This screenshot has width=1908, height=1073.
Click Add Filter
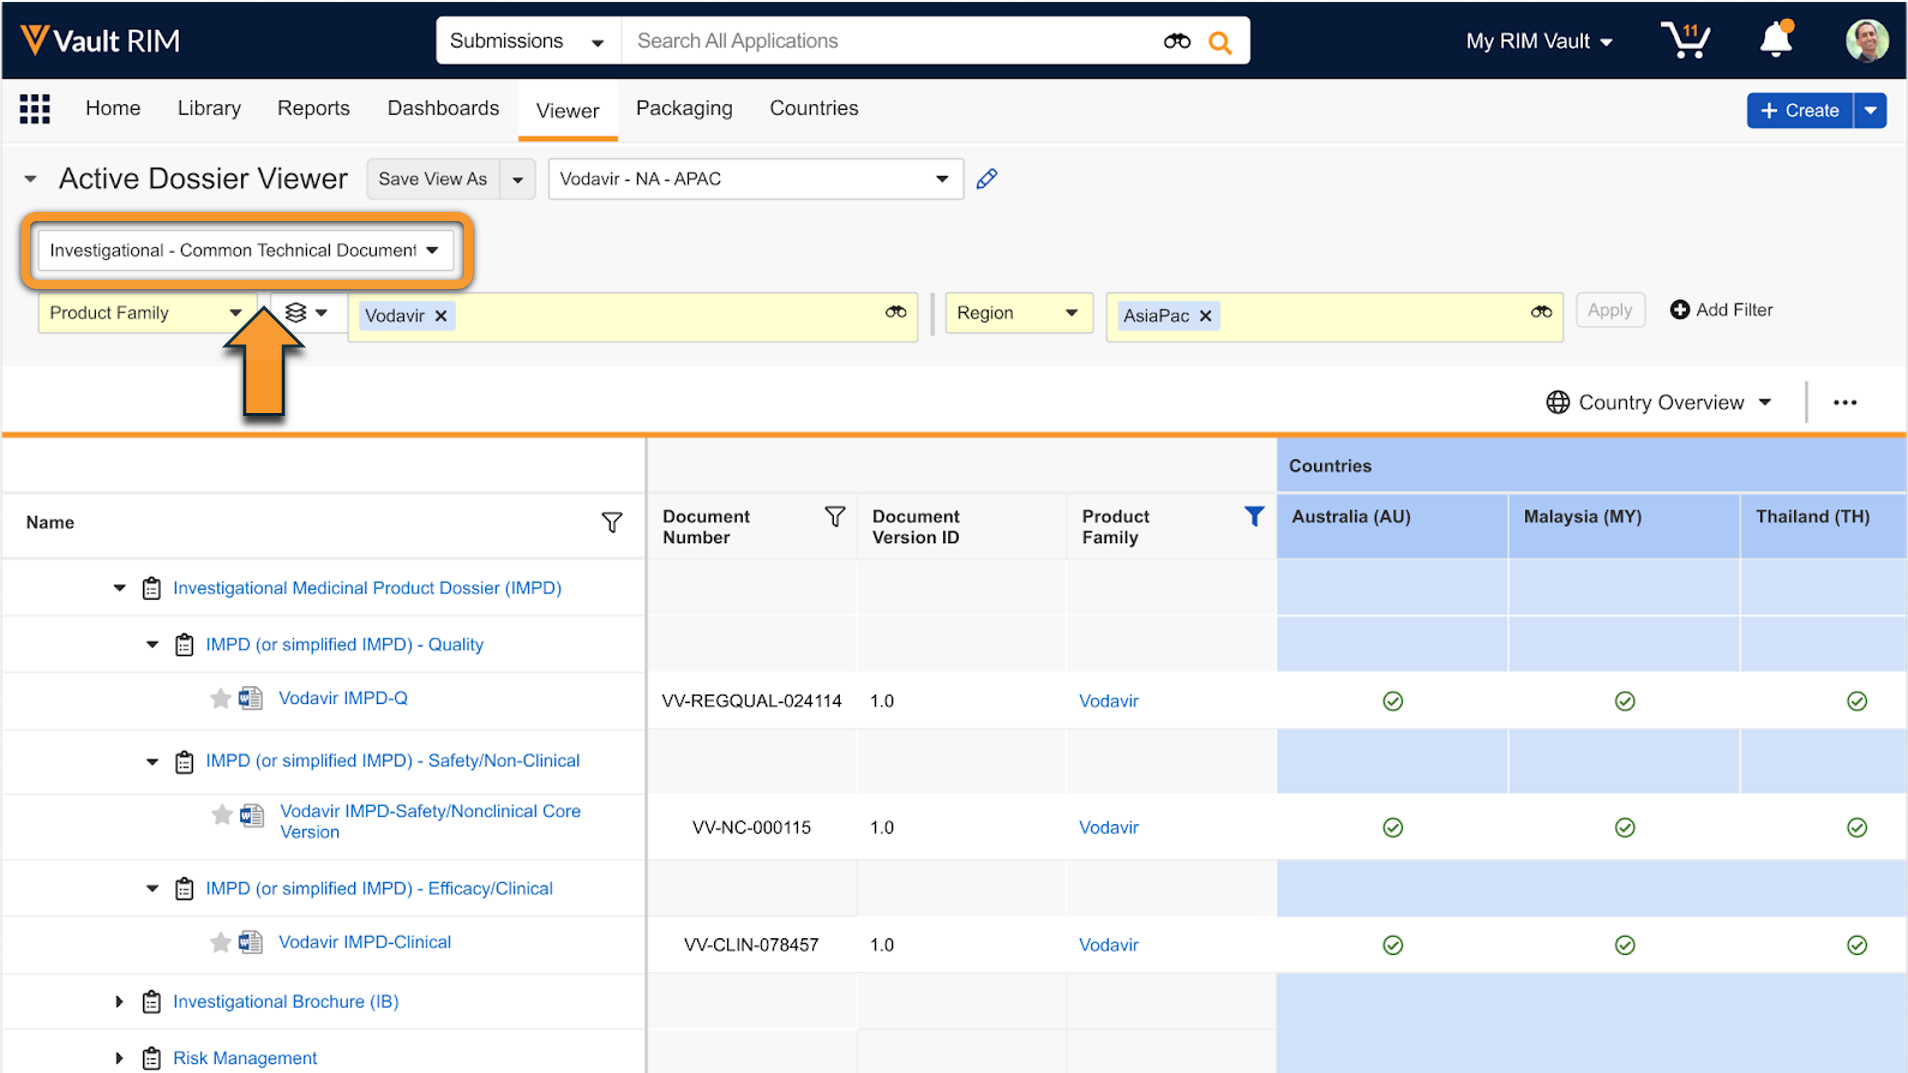click(1721, 310)
